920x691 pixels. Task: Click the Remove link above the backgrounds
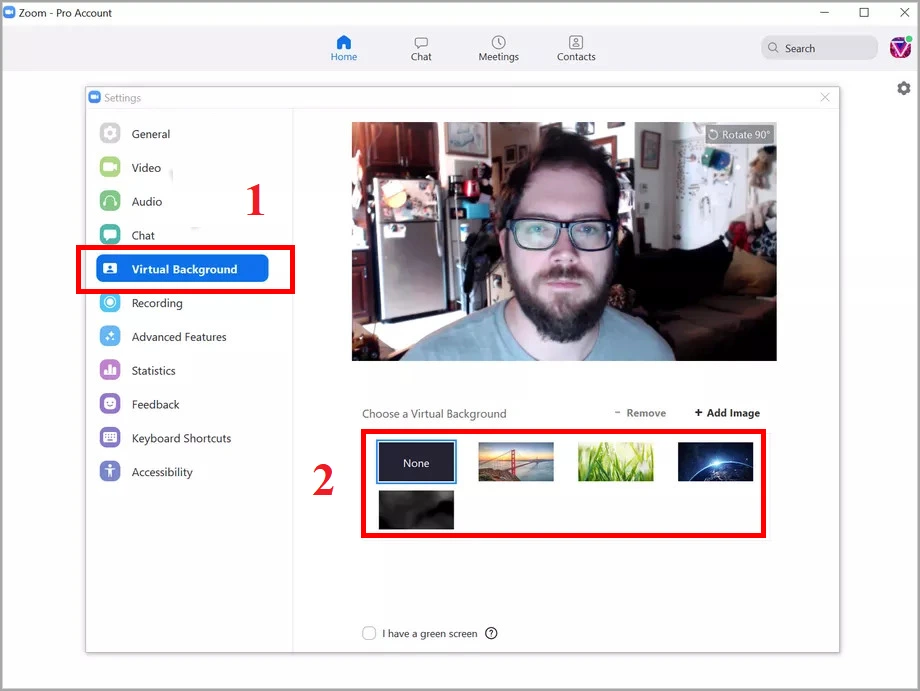[641, 412]
